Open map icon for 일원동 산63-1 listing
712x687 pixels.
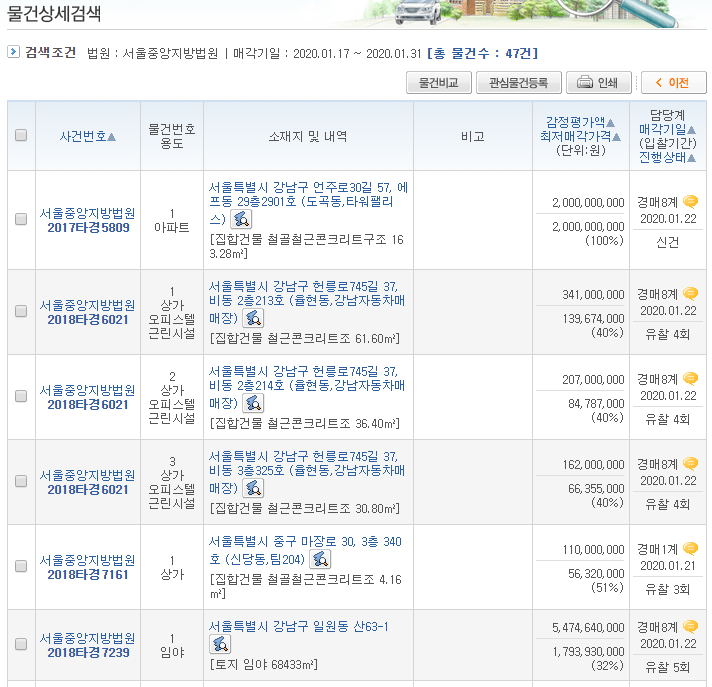(220, 644)
